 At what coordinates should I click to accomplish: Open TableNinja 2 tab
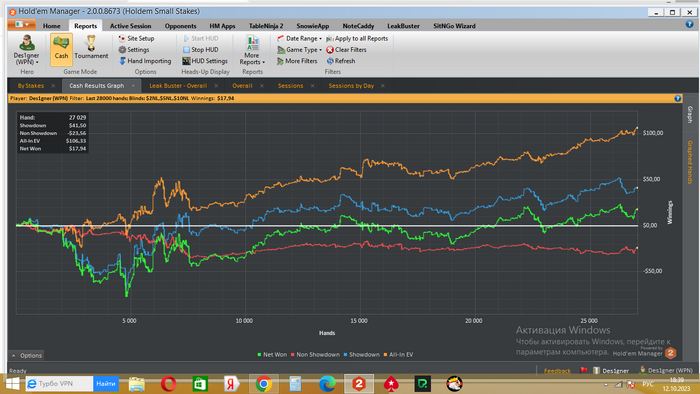pos(266,26)
